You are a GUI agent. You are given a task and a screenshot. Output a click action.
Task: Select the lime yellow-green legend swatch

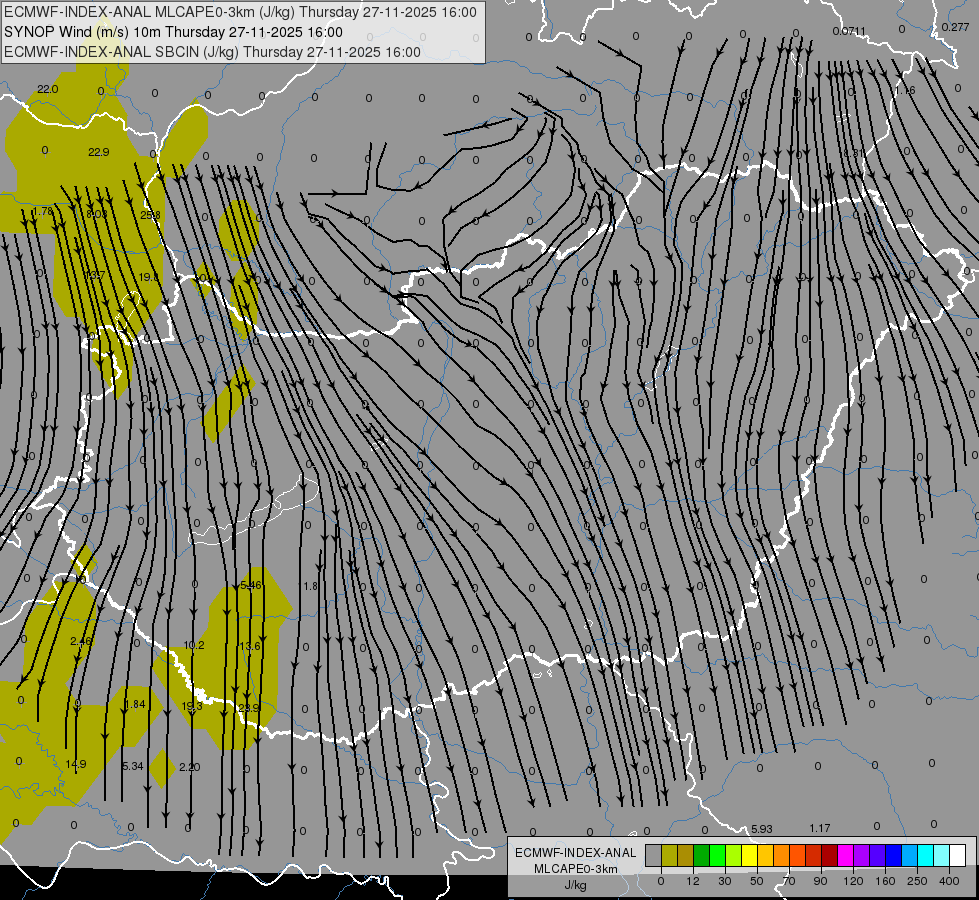[x=734, y=855]
